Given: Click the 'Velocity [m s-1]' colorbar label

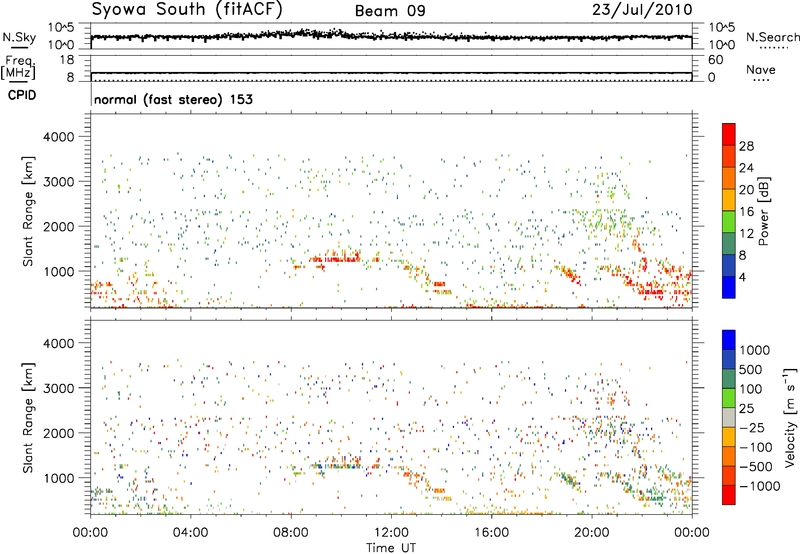Looking at the screenshot, I should tap(790, 417).
